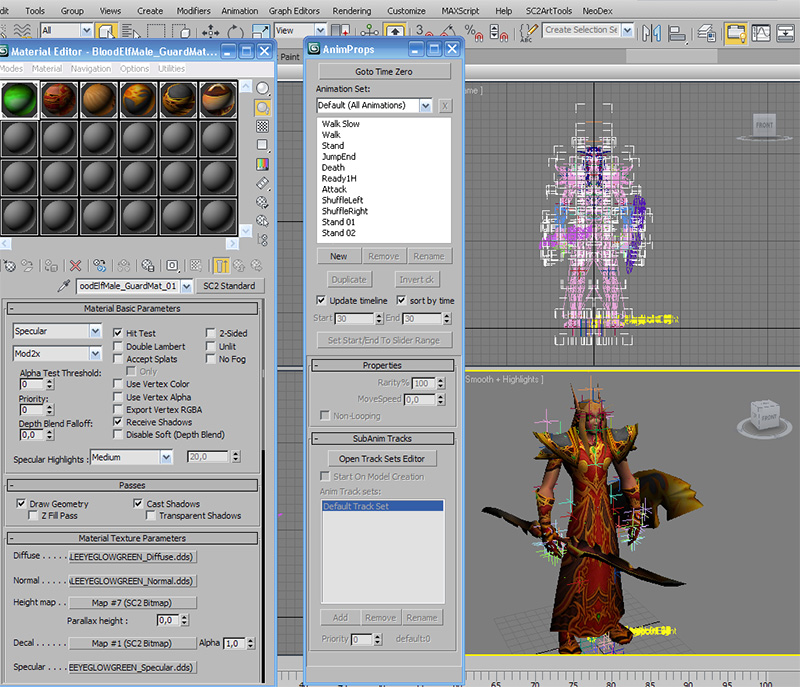This screenshot has height=687, width=800.
Task: Open the Animation Set dropdown
Action: (426, 106)
